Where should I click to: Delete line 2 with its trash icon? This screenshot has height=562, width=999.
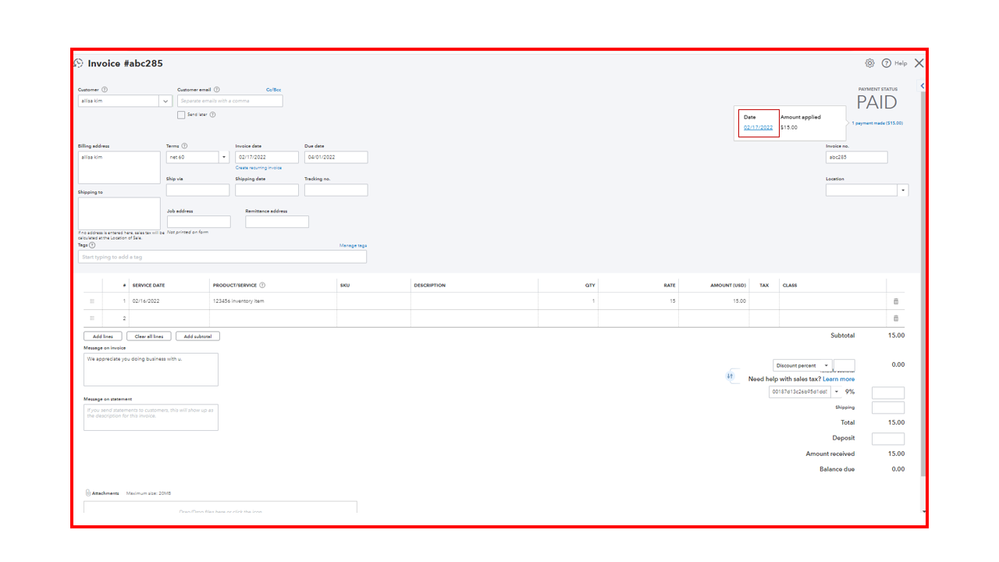tap(896, 318)
